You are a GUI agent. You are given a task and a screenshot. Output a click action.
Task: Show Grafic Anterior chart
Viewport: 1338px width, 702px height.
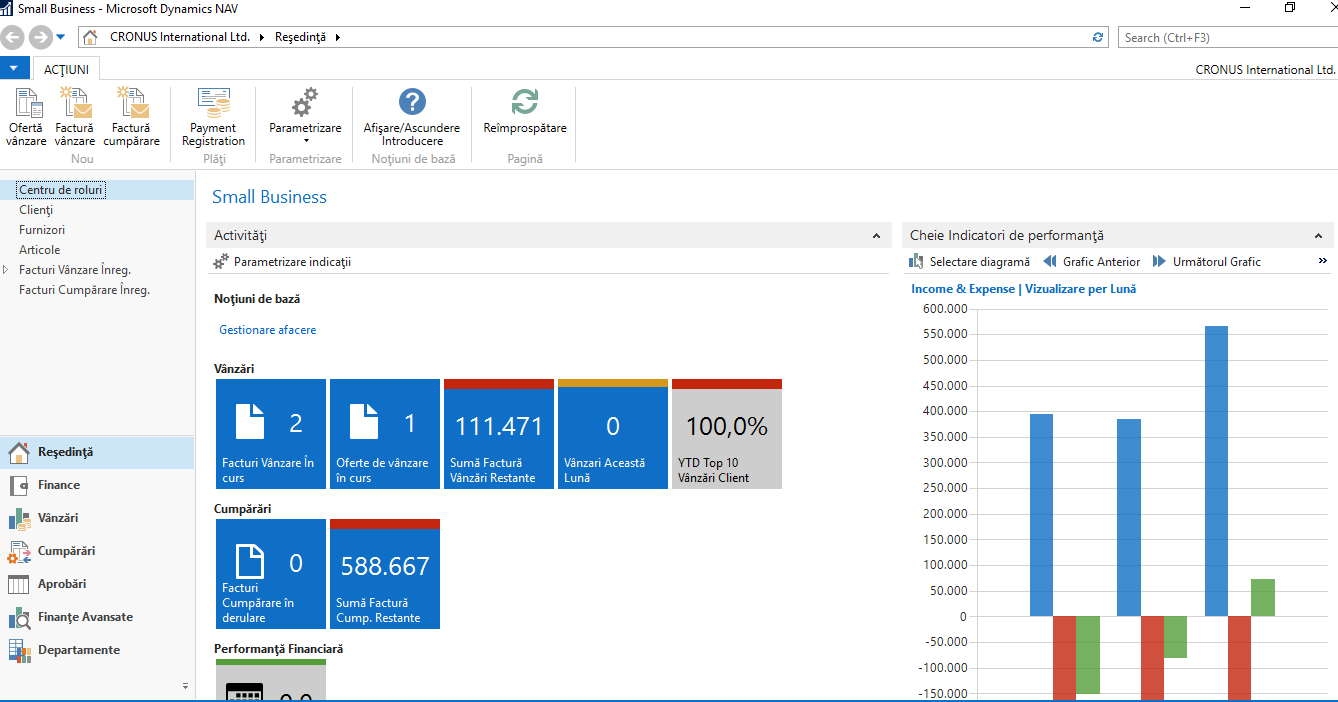(x=1091, y=262)
